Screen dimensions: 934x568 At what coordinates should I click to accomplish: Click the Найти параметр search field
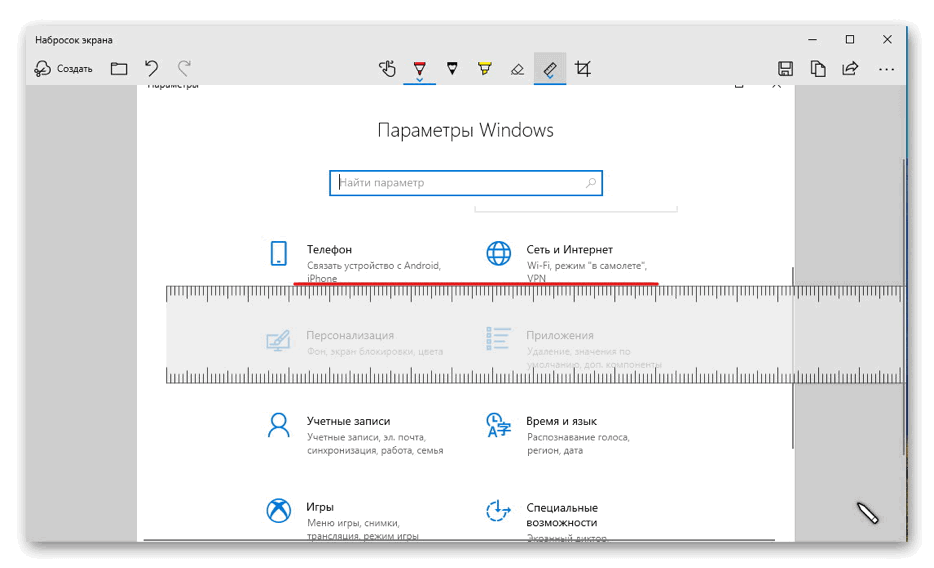coord(466,183)
